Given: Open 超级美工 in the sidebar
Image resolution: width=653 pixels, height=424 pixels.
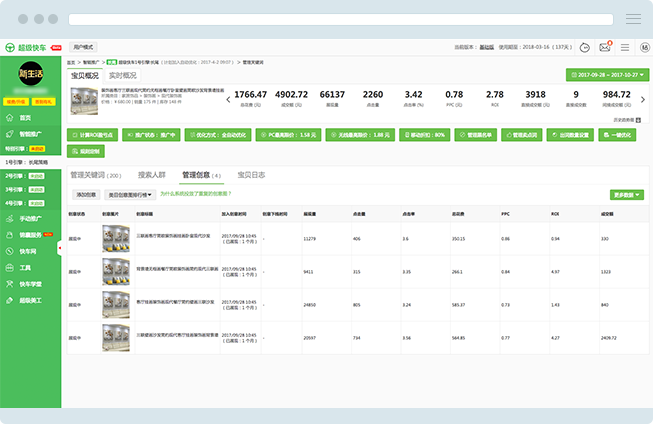Looking at the screenshot, I should pyautogui.click(x=30, y=300).
